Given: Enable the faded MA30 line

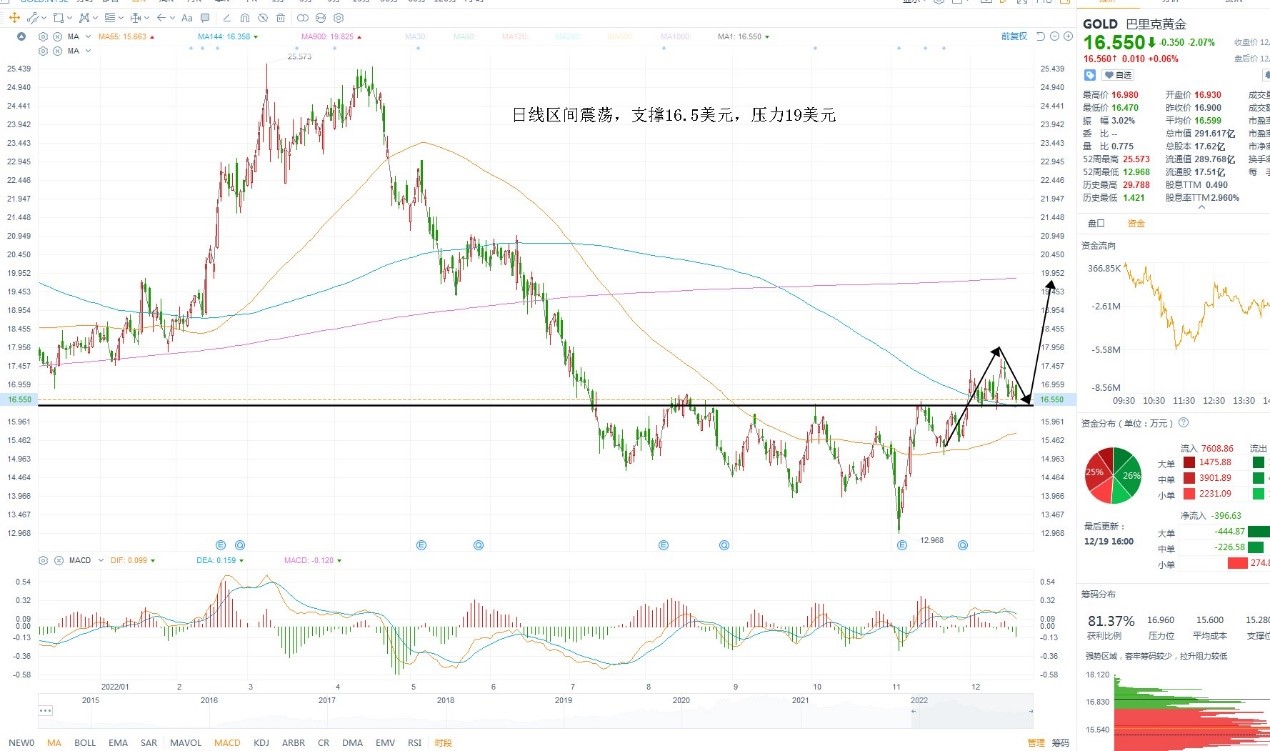Looking at the screenshot, I should coord(416,37).
